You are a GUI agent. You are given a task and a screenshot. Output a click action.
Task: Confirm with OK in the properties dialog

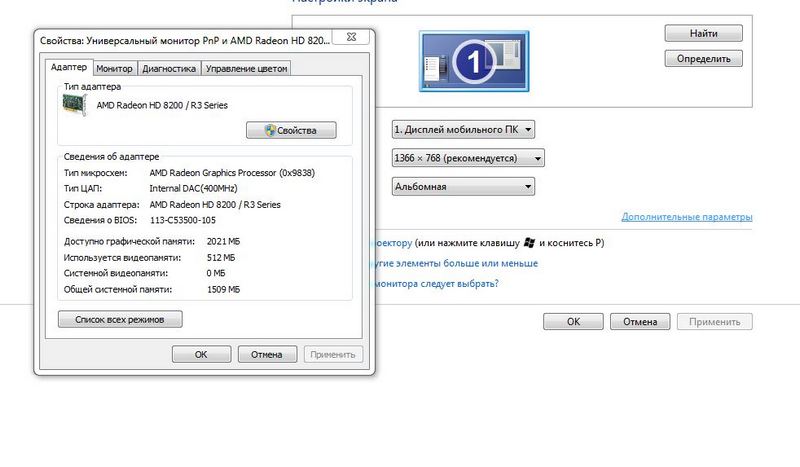pyautogui.click(x=201, y=354)
